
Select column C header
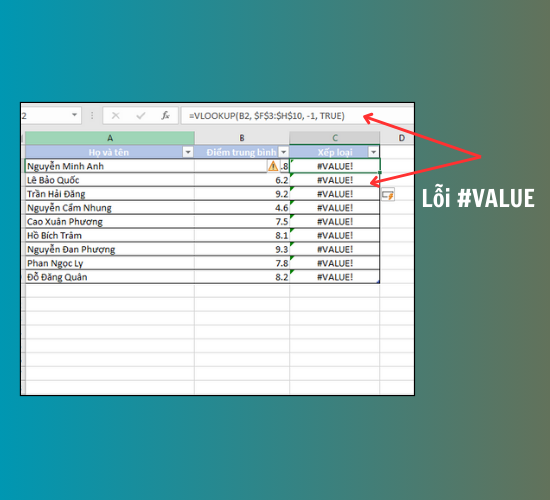pos(335,138)
